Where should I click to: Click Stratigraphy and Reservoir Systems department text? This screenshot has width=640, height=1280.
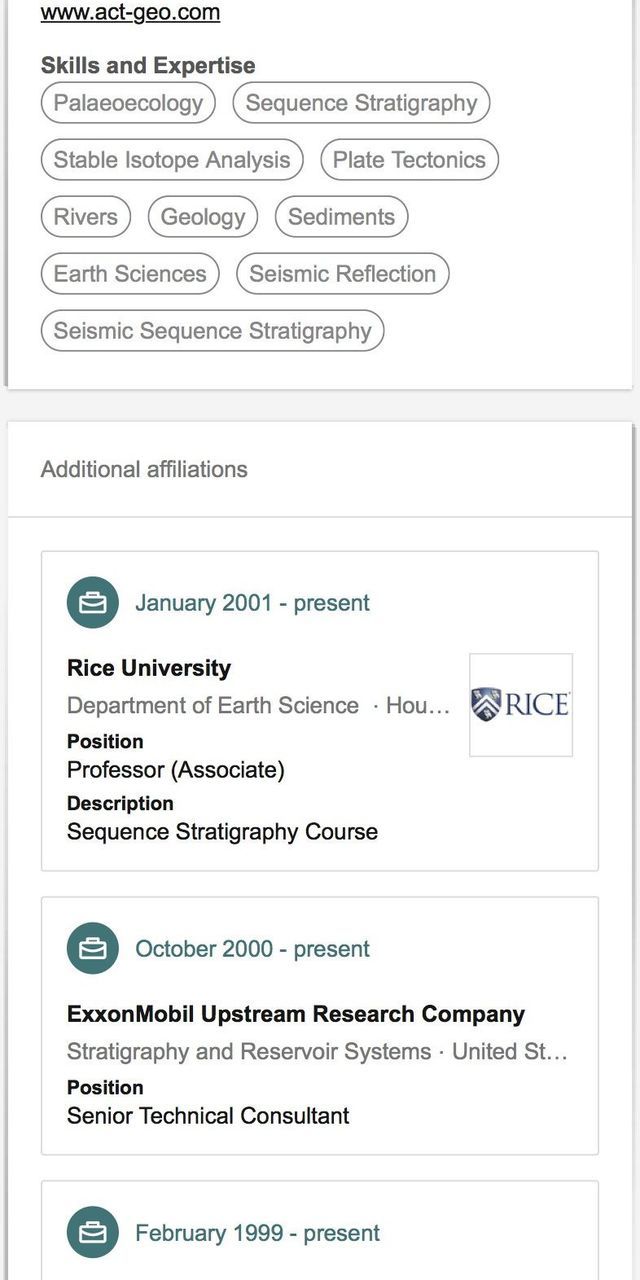click(249, 1052)
